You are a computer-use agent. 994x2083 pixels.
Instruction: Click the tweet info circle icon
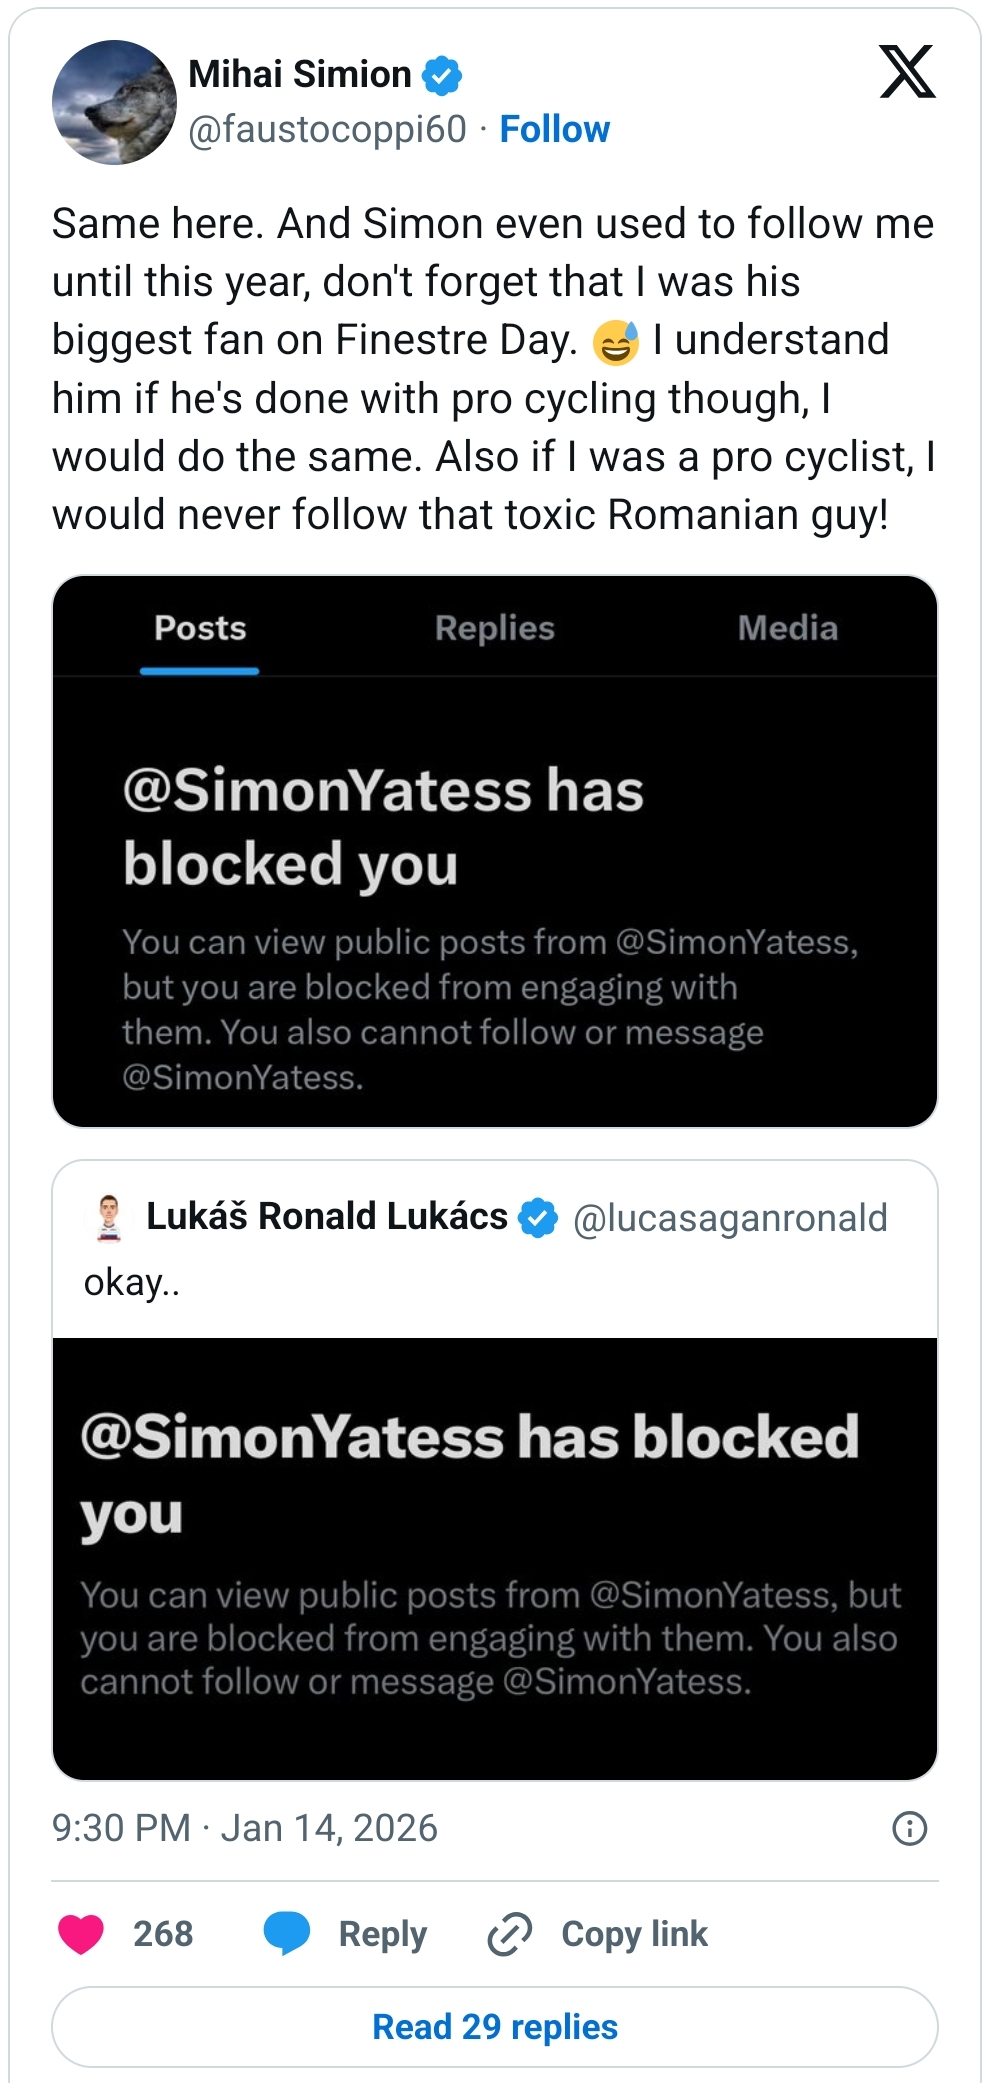(x=909, y=1828)
